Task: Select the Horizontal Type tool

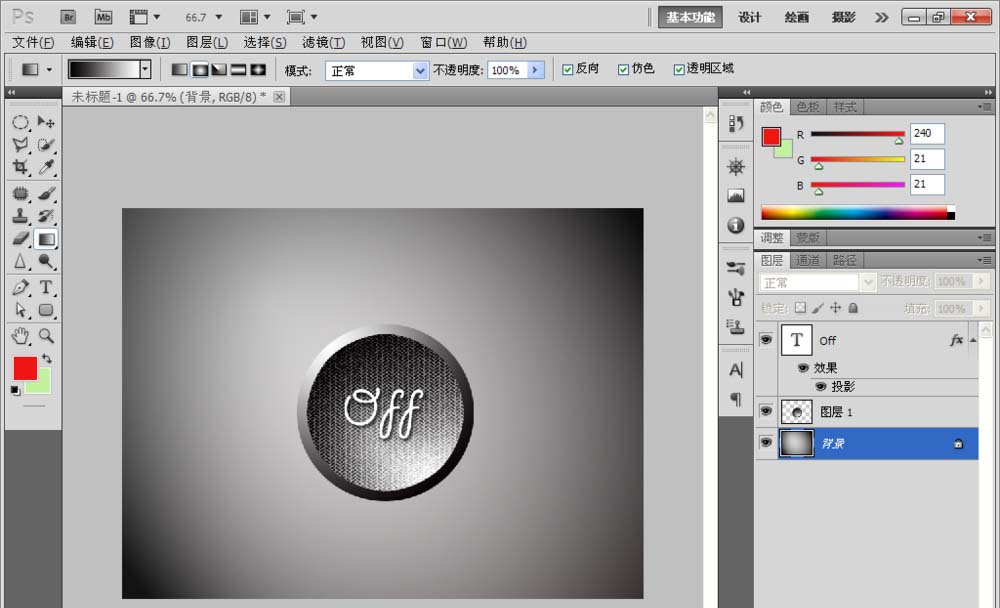Action: [x=46, y=288]
